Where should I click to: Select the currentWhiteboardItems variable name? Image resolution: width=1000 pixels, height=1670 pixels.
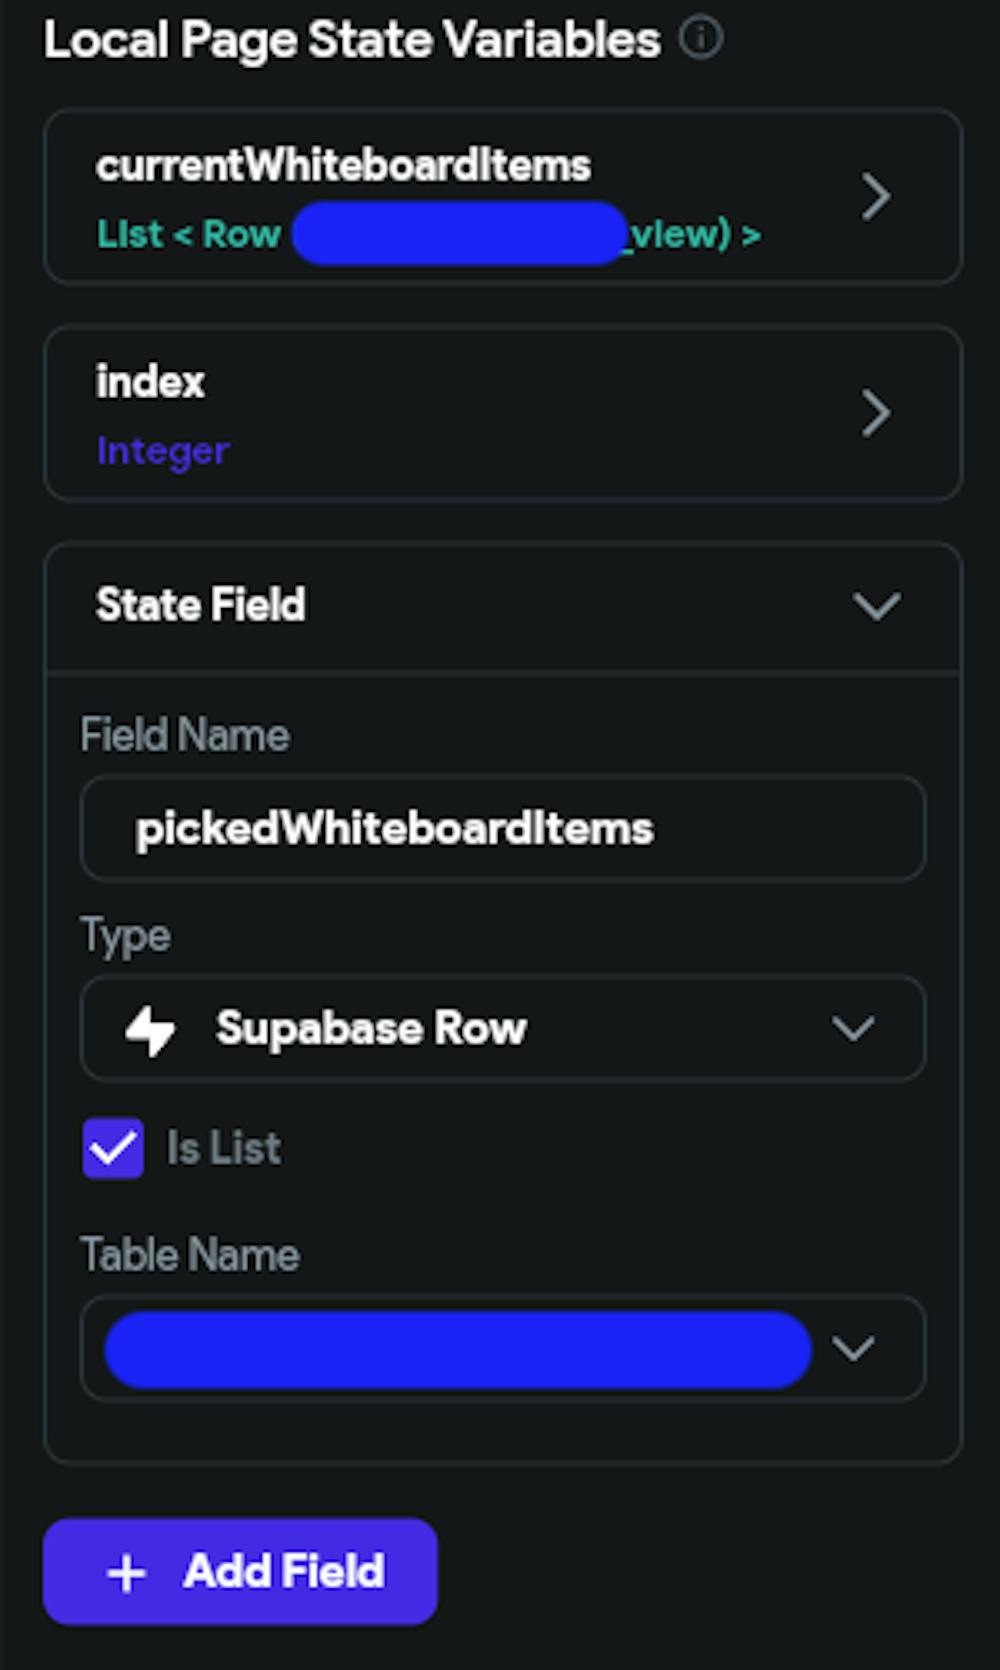343,165
